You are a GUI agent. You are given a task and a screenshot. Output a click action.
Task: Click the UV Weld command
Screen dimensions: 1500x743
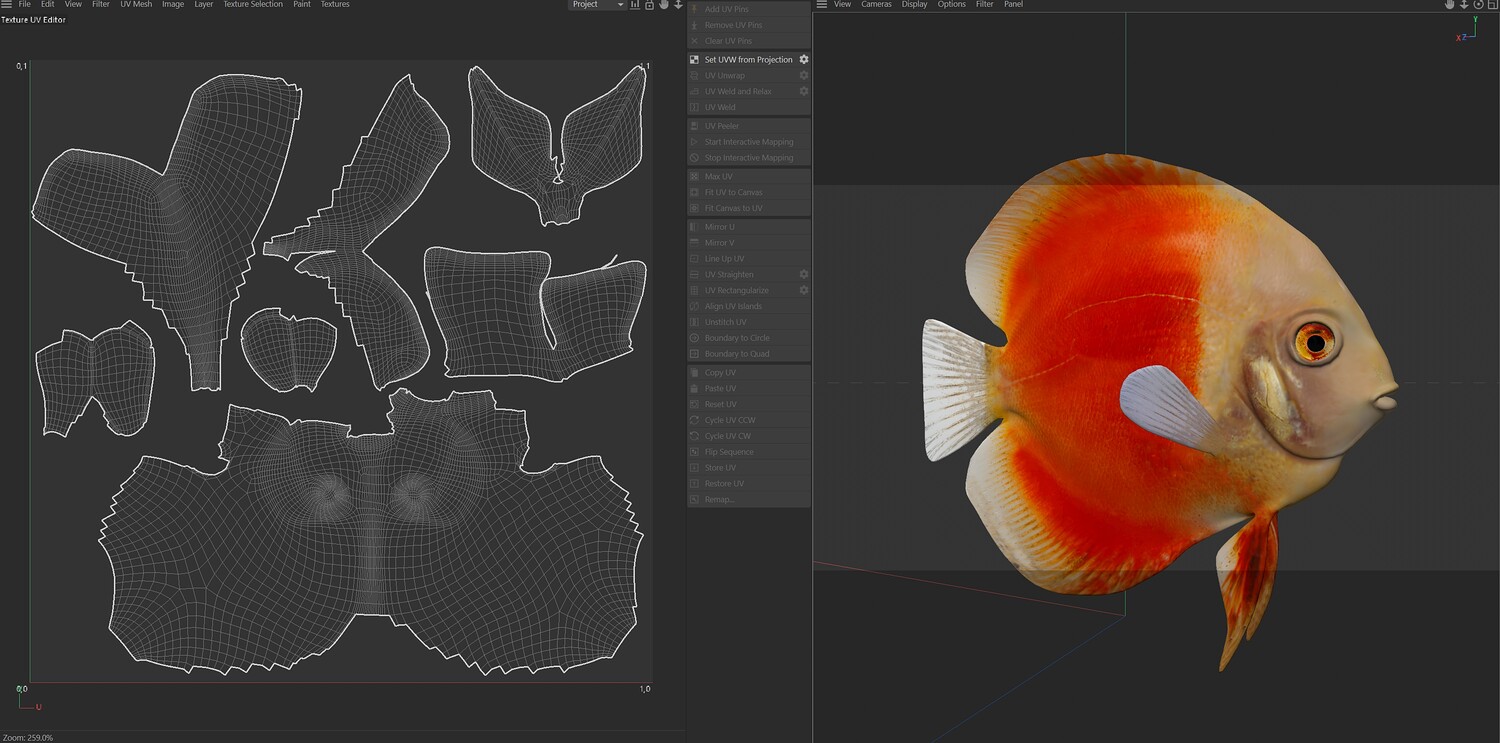749,107
